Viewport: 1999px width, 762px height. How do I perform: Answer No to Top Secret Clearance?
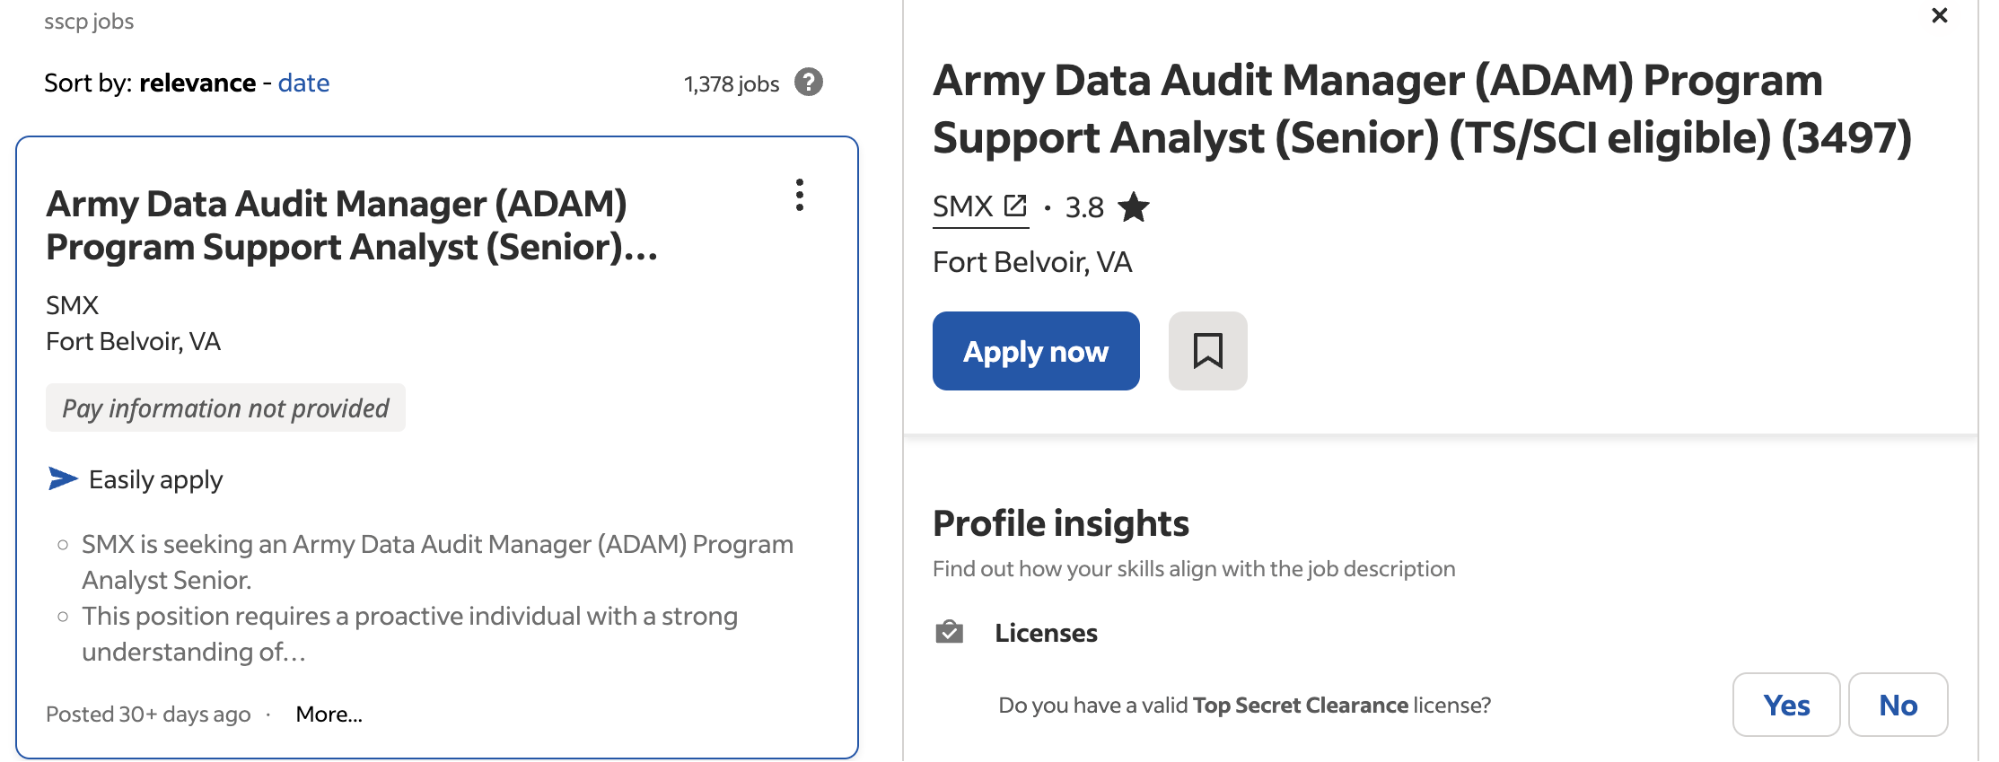click(1898, 705)
